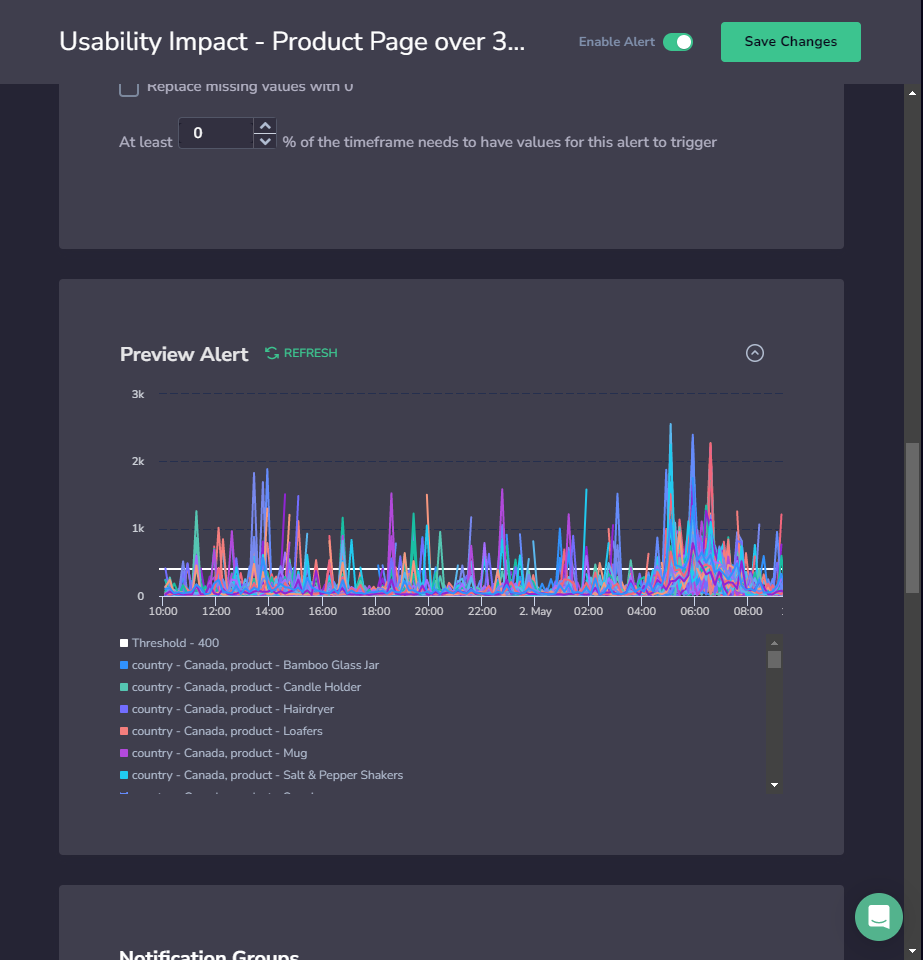
Task: Collapse the Preview Alert section chevron
Action: [755, 353]
